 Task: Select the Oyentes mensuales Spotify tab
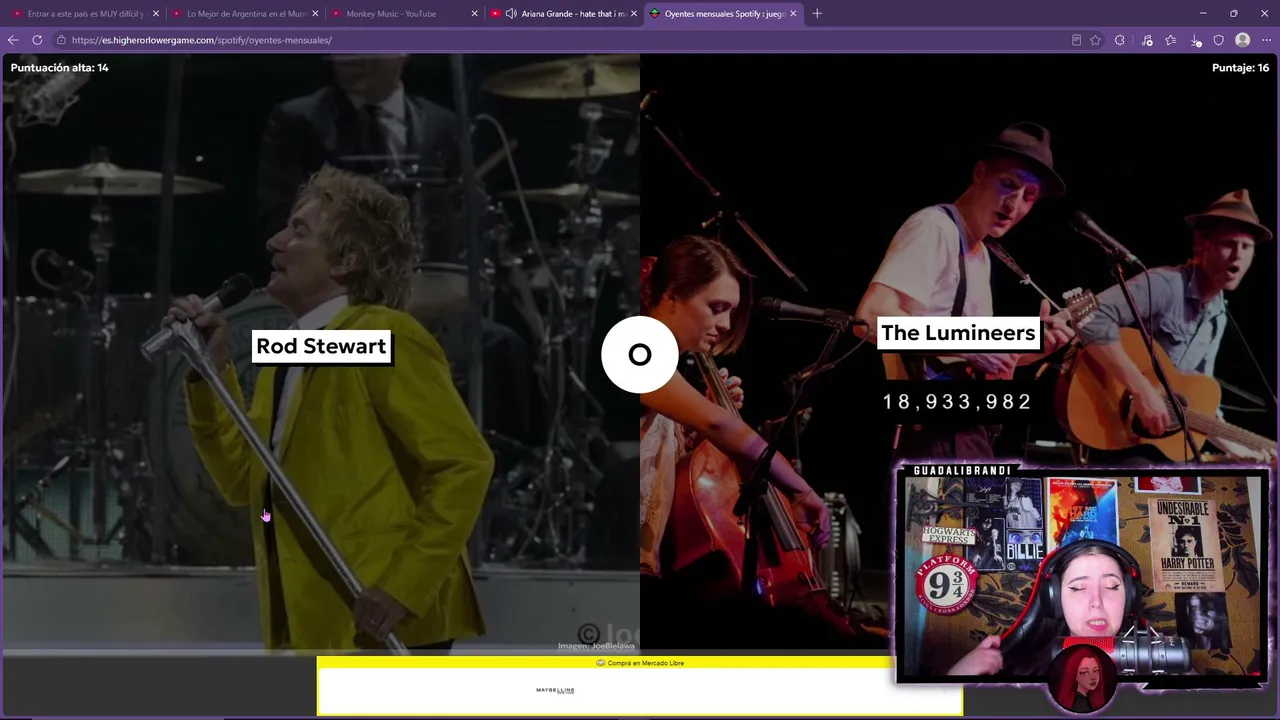pyautogui.click(x=723, y=14)
